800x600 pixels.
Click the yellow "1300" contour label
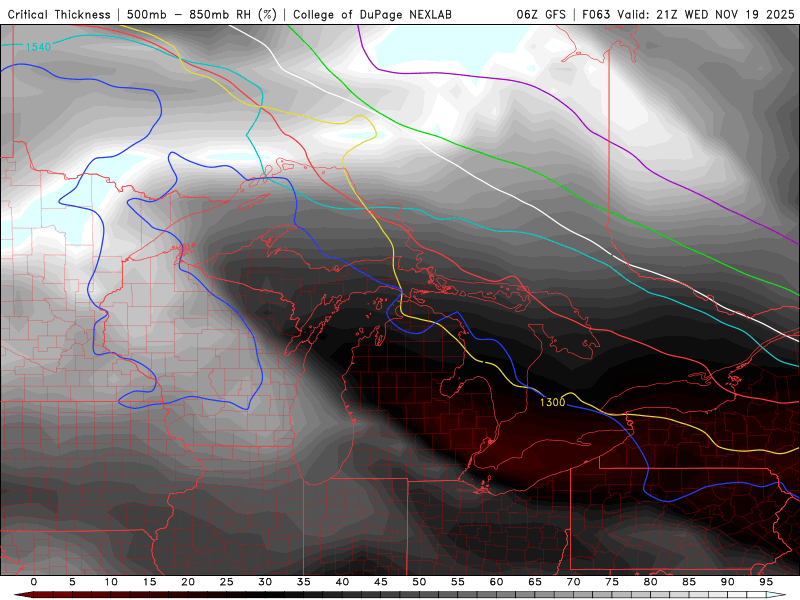click(553, 402)
